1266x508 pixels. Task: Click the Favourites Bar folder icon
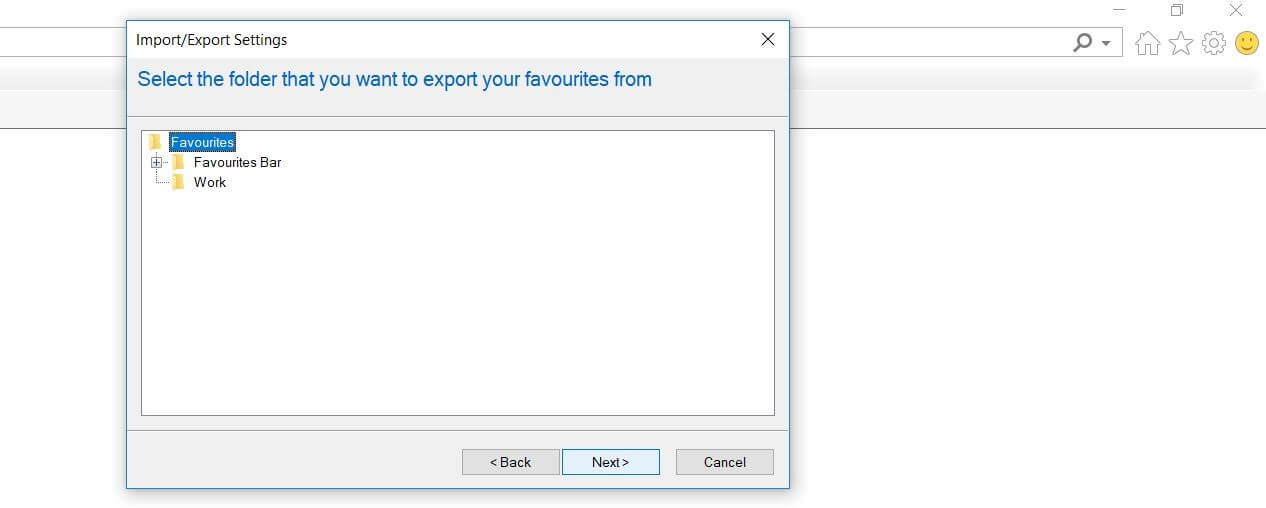point(178,162)
